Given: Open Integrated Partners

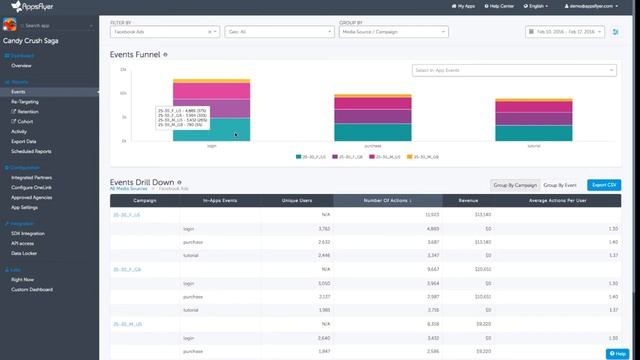Looking at the screenshot, I should point(31,178).
